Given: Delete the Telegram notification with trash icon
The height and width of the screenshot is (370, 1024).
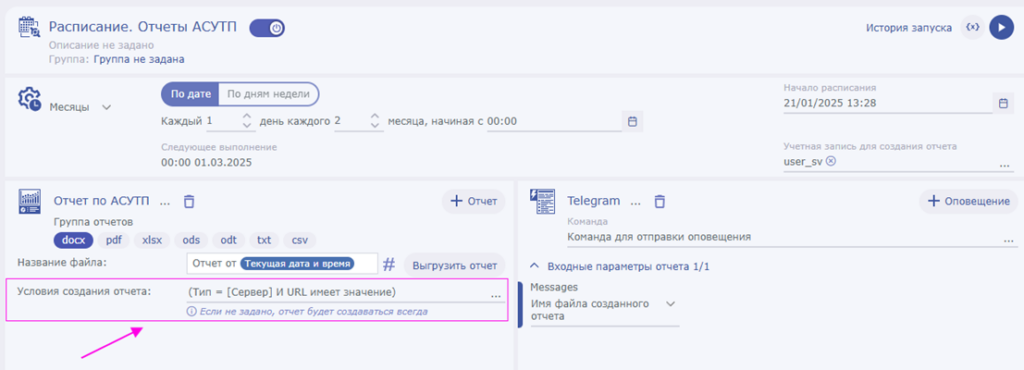Looking at the screenshot, I should click(x=660, y=201).
